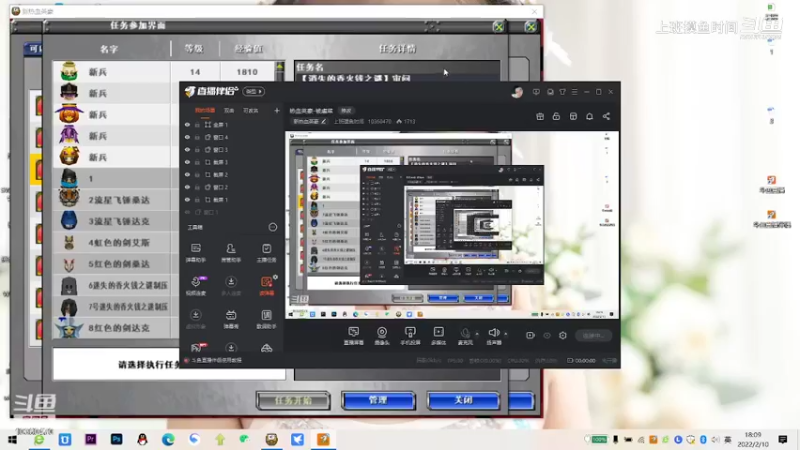The image size is (800, 450).
Task: Open the mode pill next to streaming logo
Action: click(254, 91)
